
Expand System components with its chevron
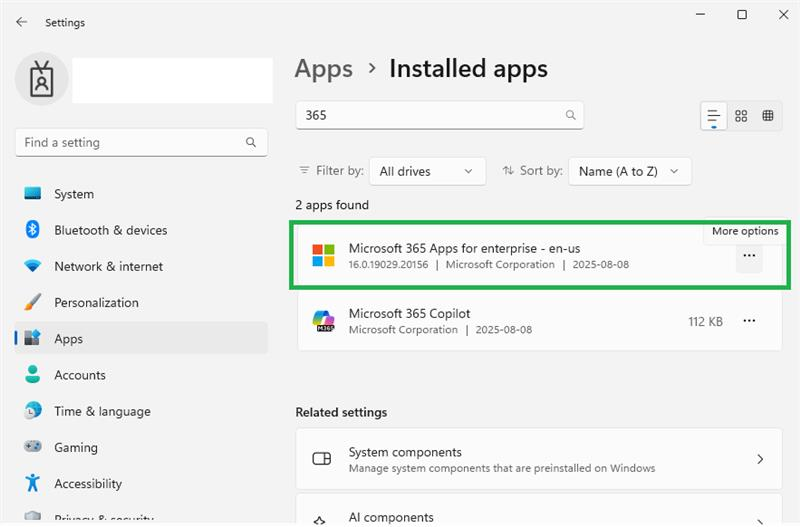(760, 459)
